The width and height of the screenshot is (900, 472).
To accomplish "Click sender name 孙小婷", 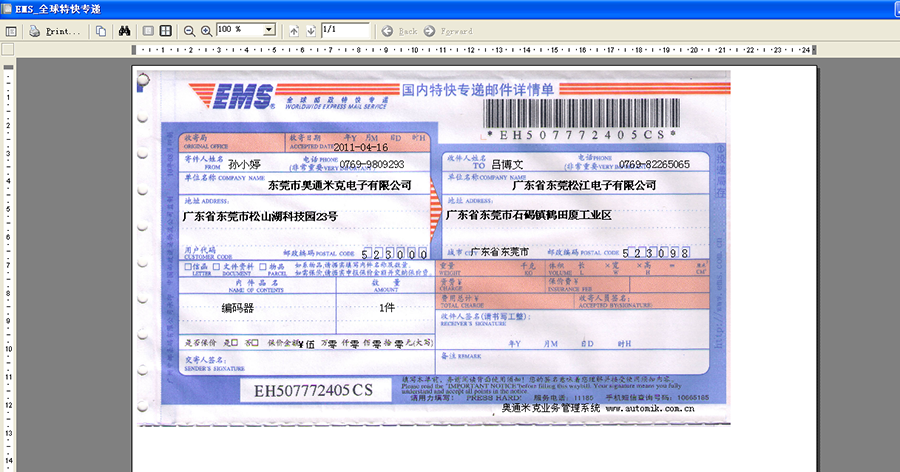I will point(245,164).
